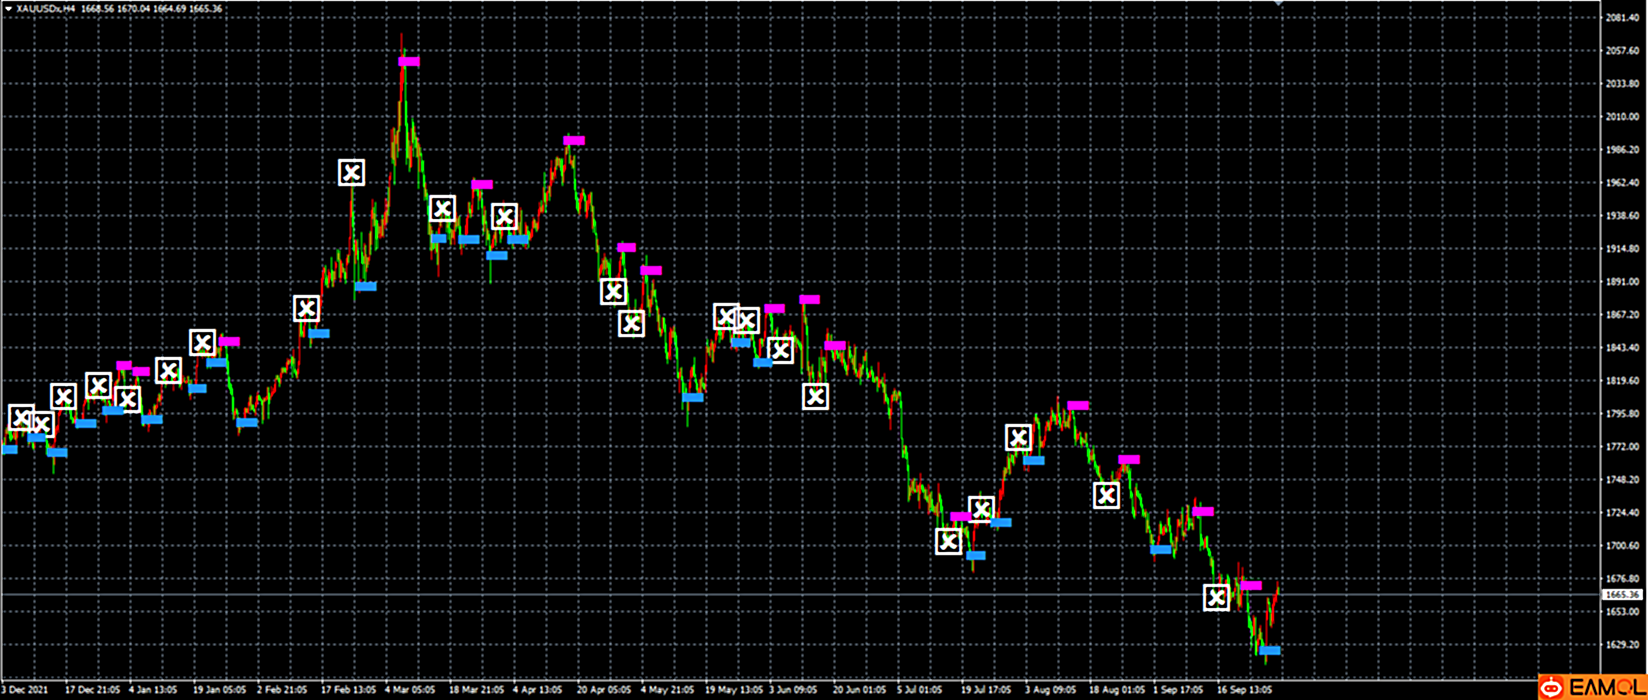1648x700 pixels.
Task: Select the rightmost X marker on price line
Action: [x=1216, y=598]
